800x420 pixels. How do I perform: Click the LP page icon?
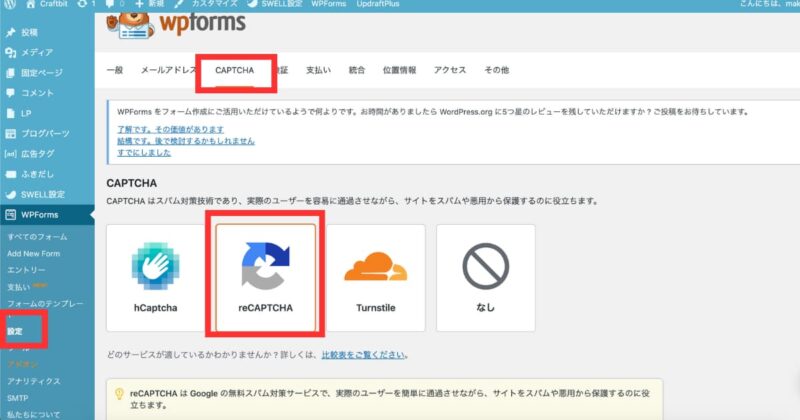click(x=10, y=113)
